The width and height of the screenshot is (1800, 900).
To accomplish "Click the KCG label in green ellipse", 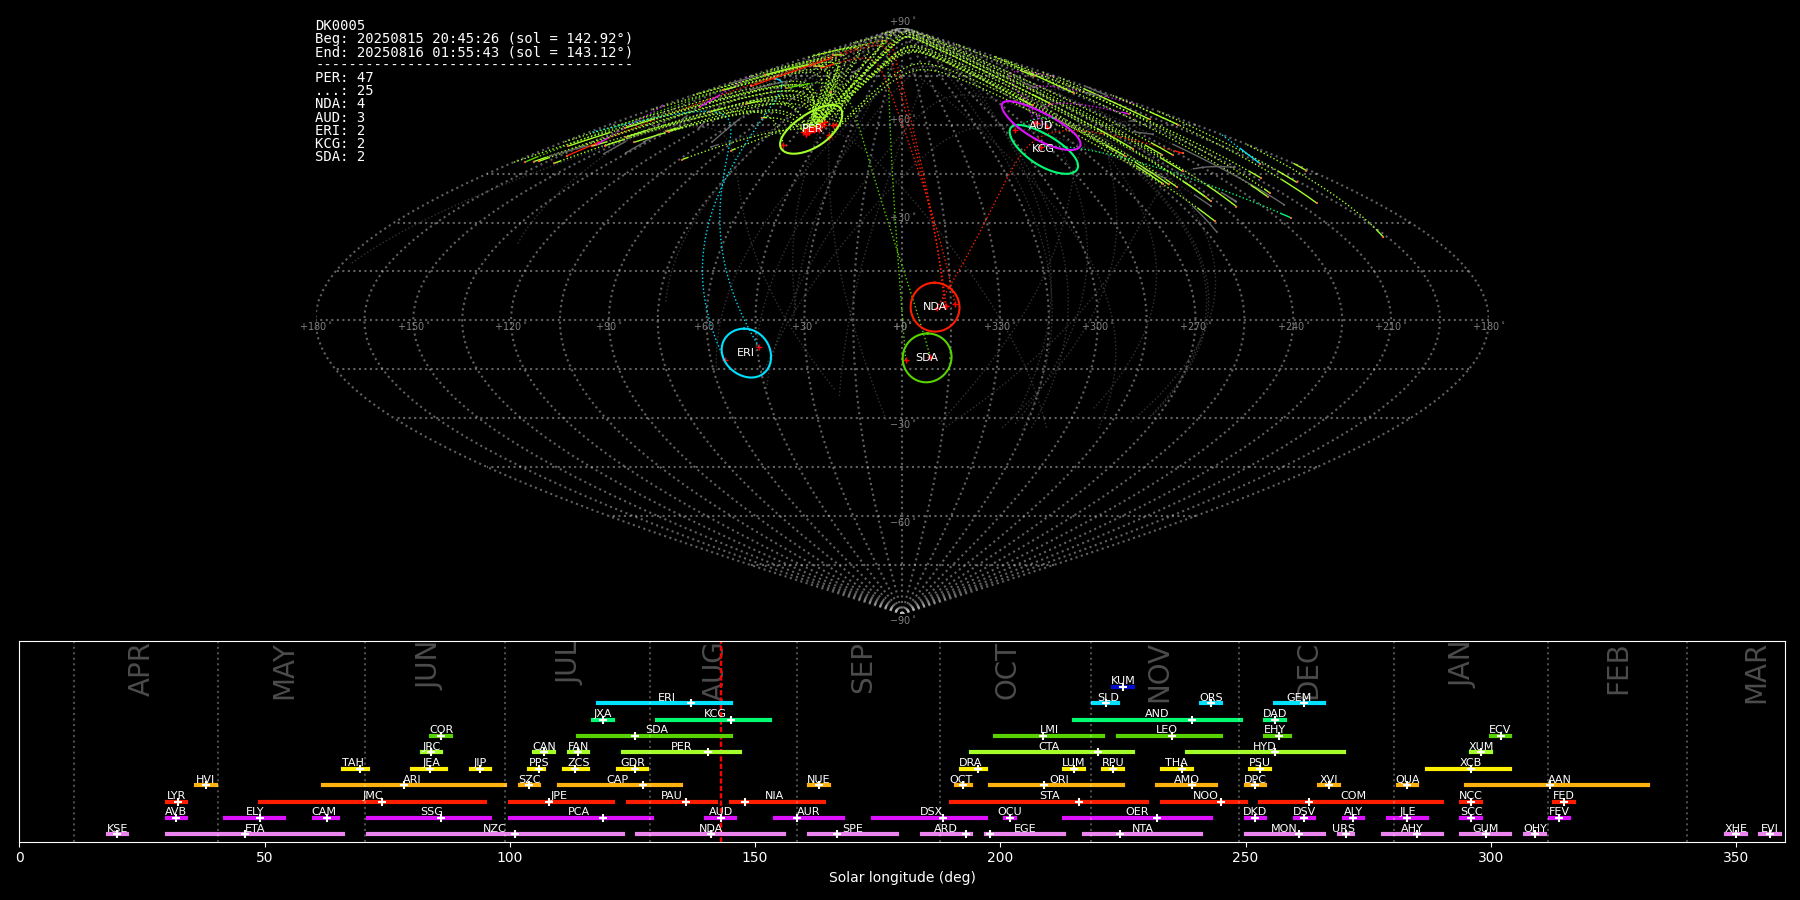I will coord(1043,148).
